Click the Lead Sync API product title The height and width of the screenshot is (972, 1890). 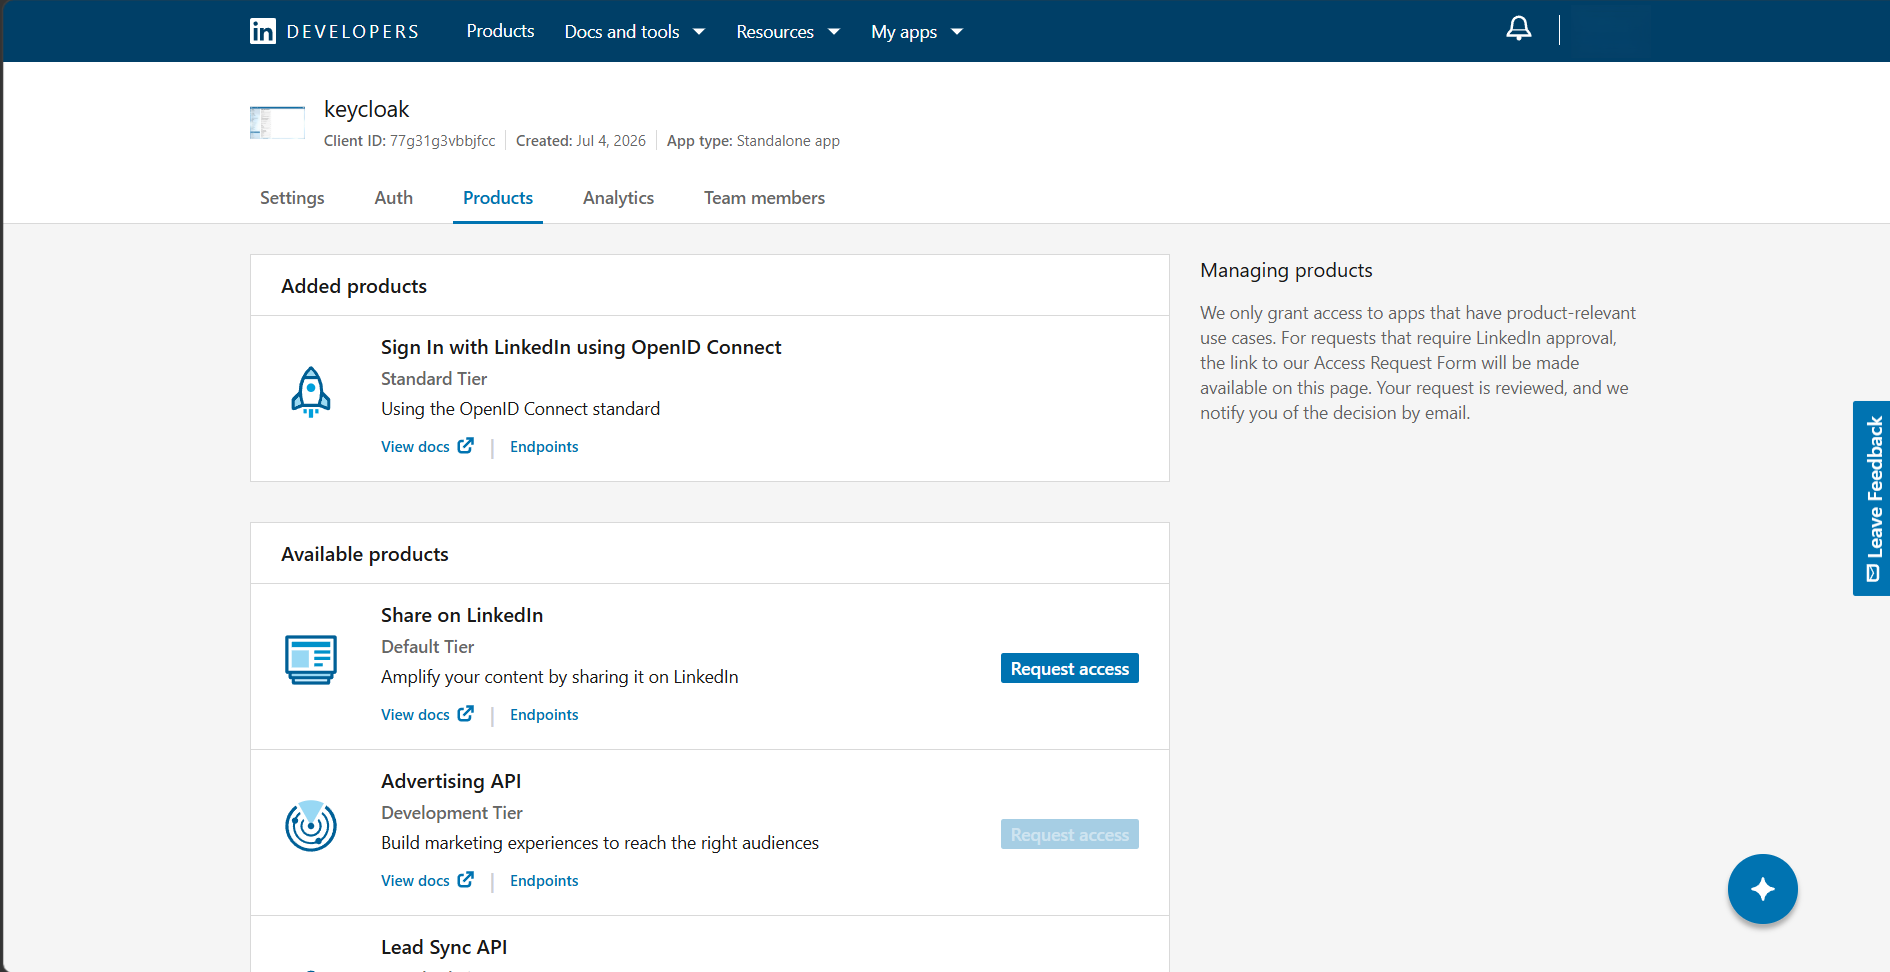click(x=444, y=947)
